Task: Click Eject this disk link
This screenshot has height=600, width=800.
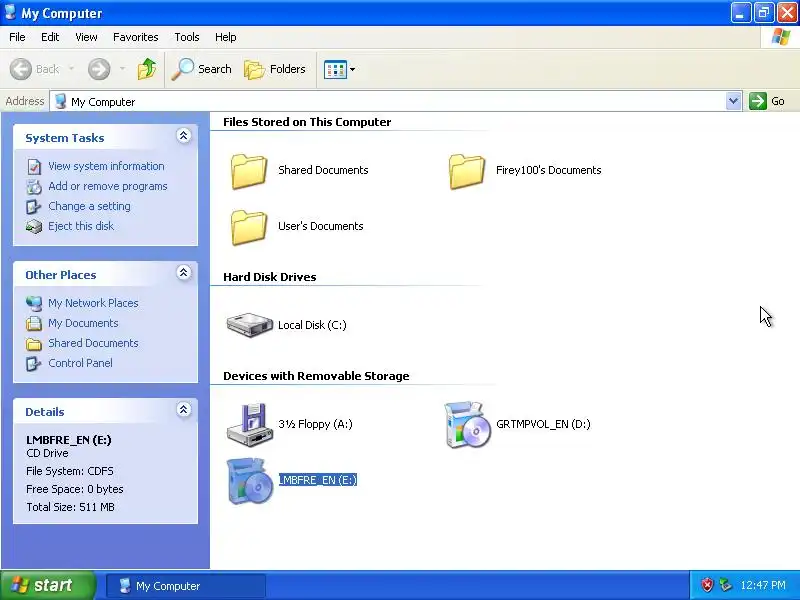Action: click(81, 226)
